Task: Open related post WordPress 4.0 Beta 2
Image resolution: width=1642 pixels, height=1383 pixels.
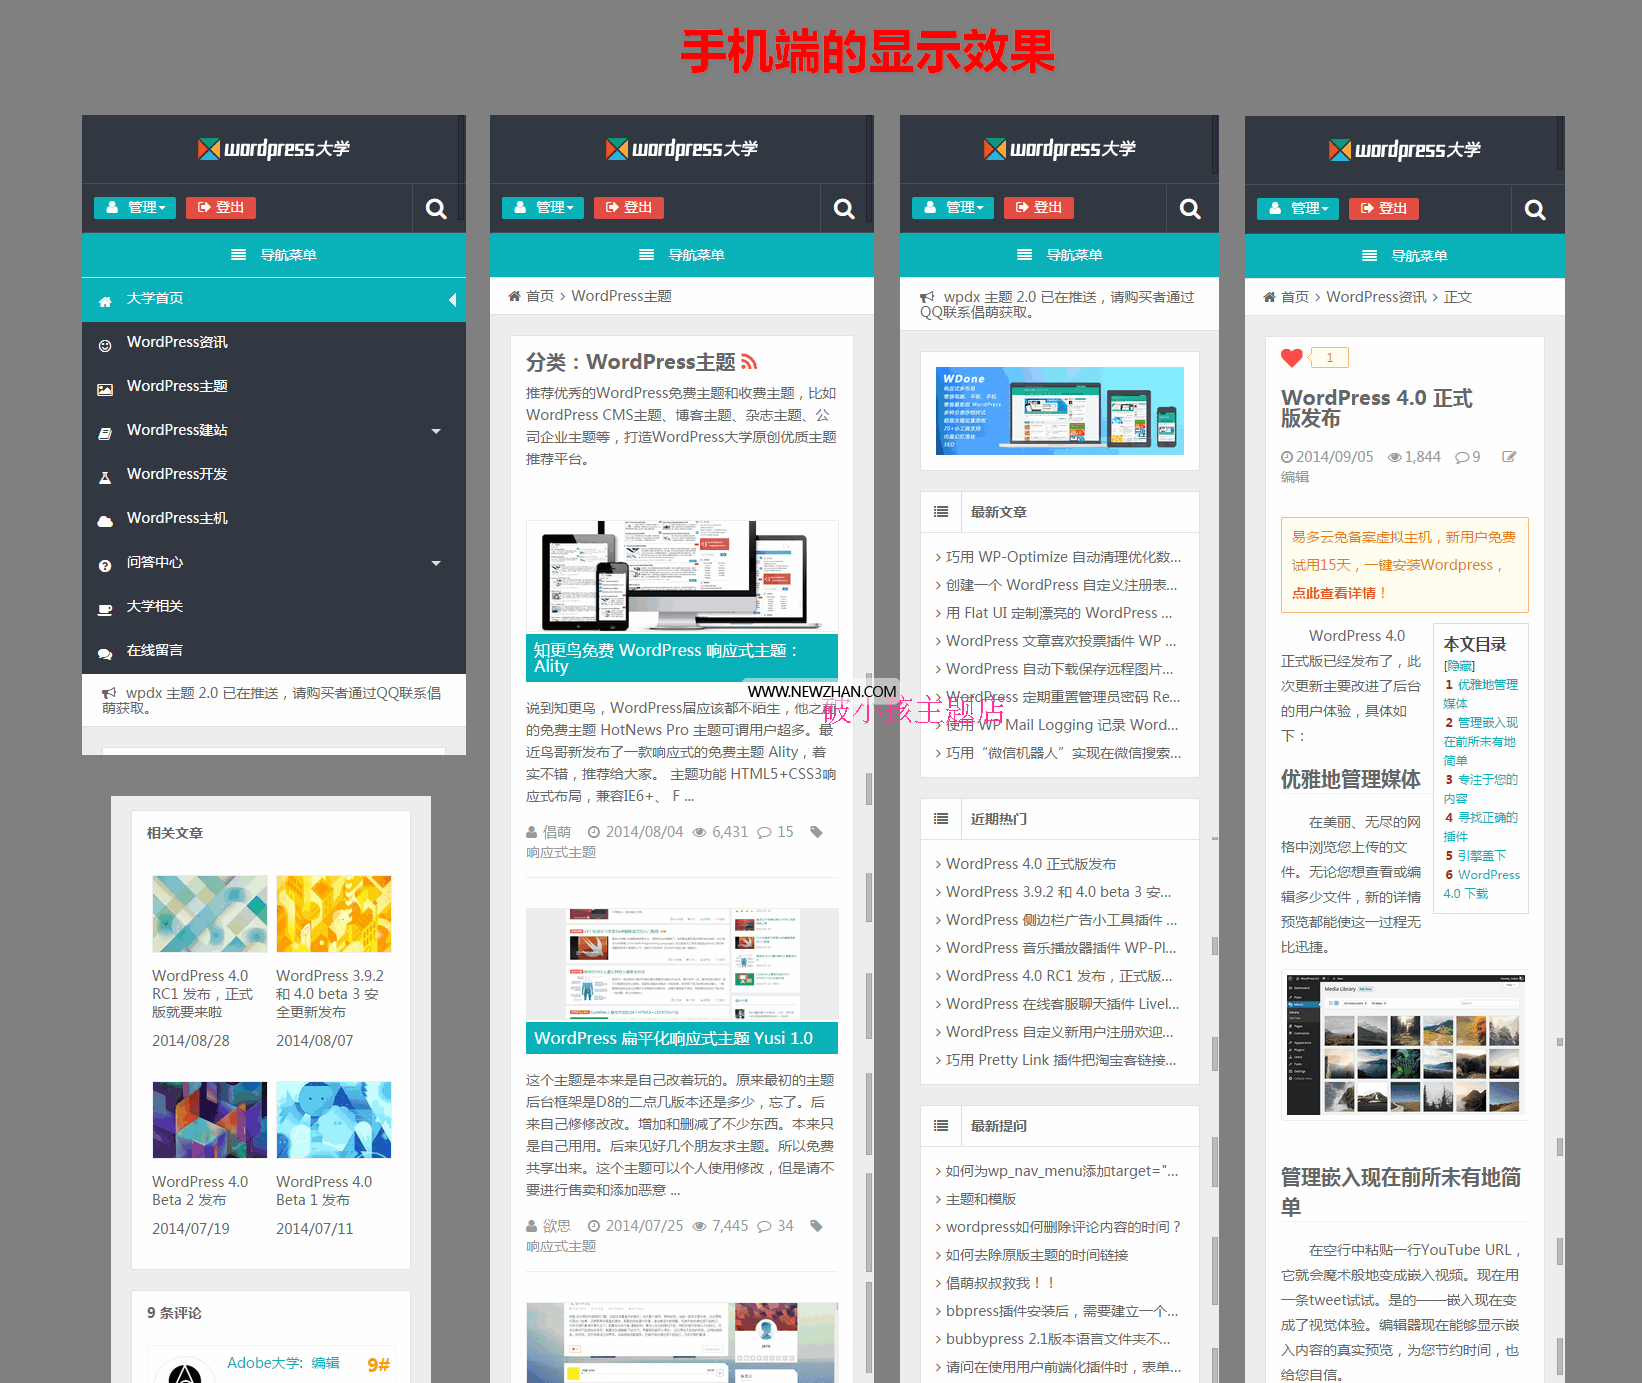Action: click(210, 1120)
